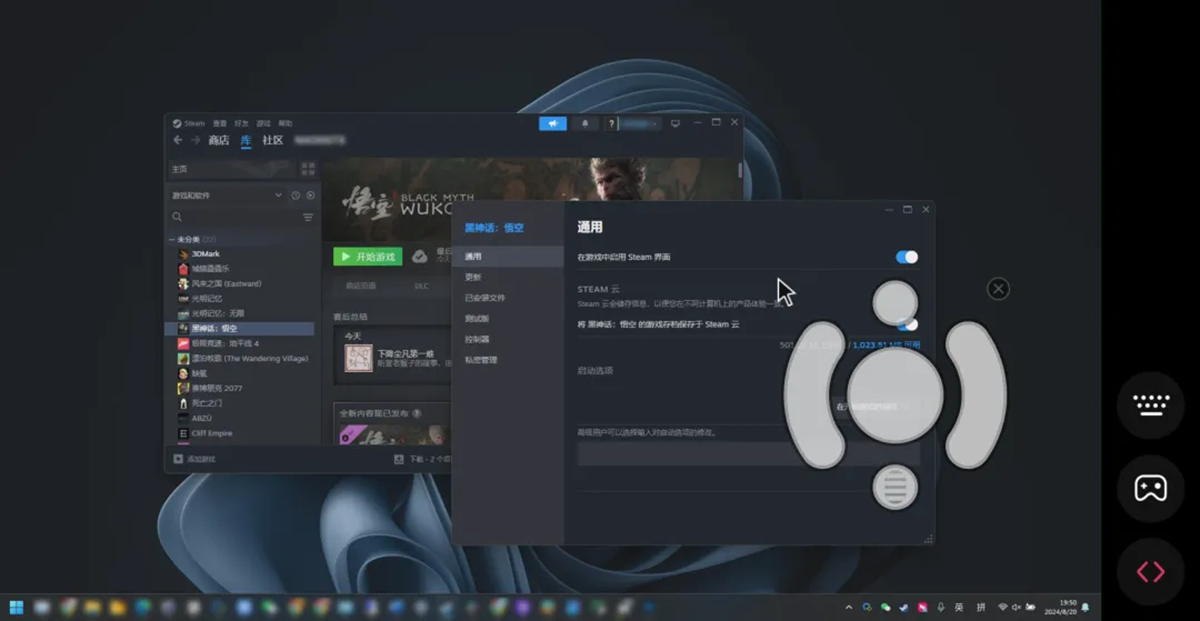Open the Steam menu in title bar
This screenshot has height=621, width=1200.
pyautogui.click(x=189, y=123)
